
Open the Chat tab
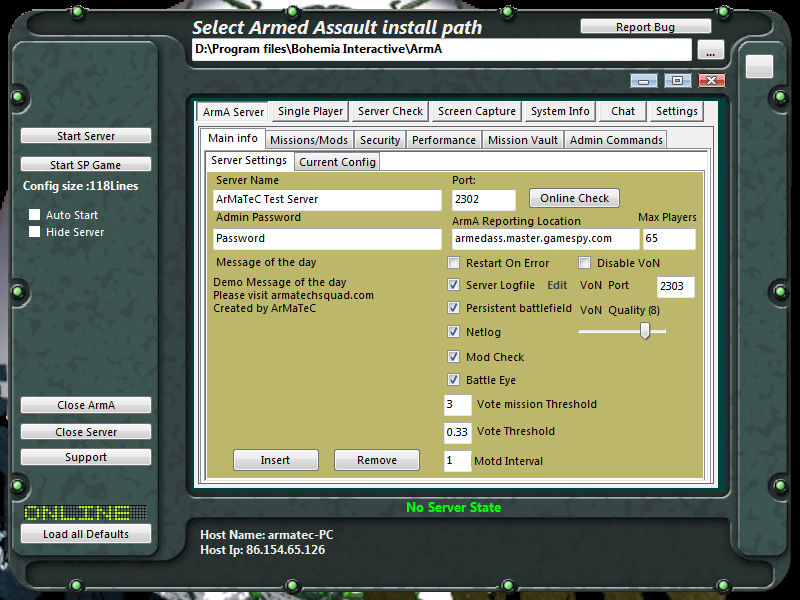click(623, 111)
